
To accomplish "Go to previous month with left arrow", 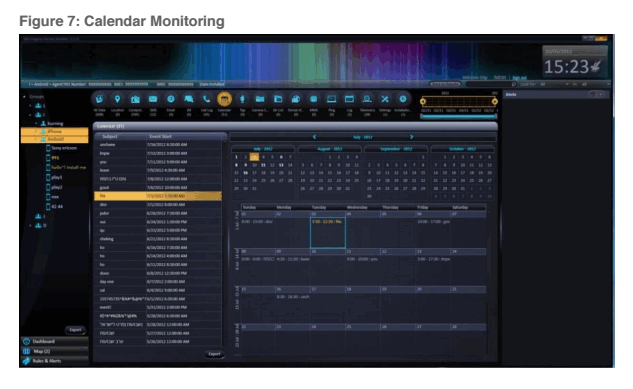I will tap(314, 137).
